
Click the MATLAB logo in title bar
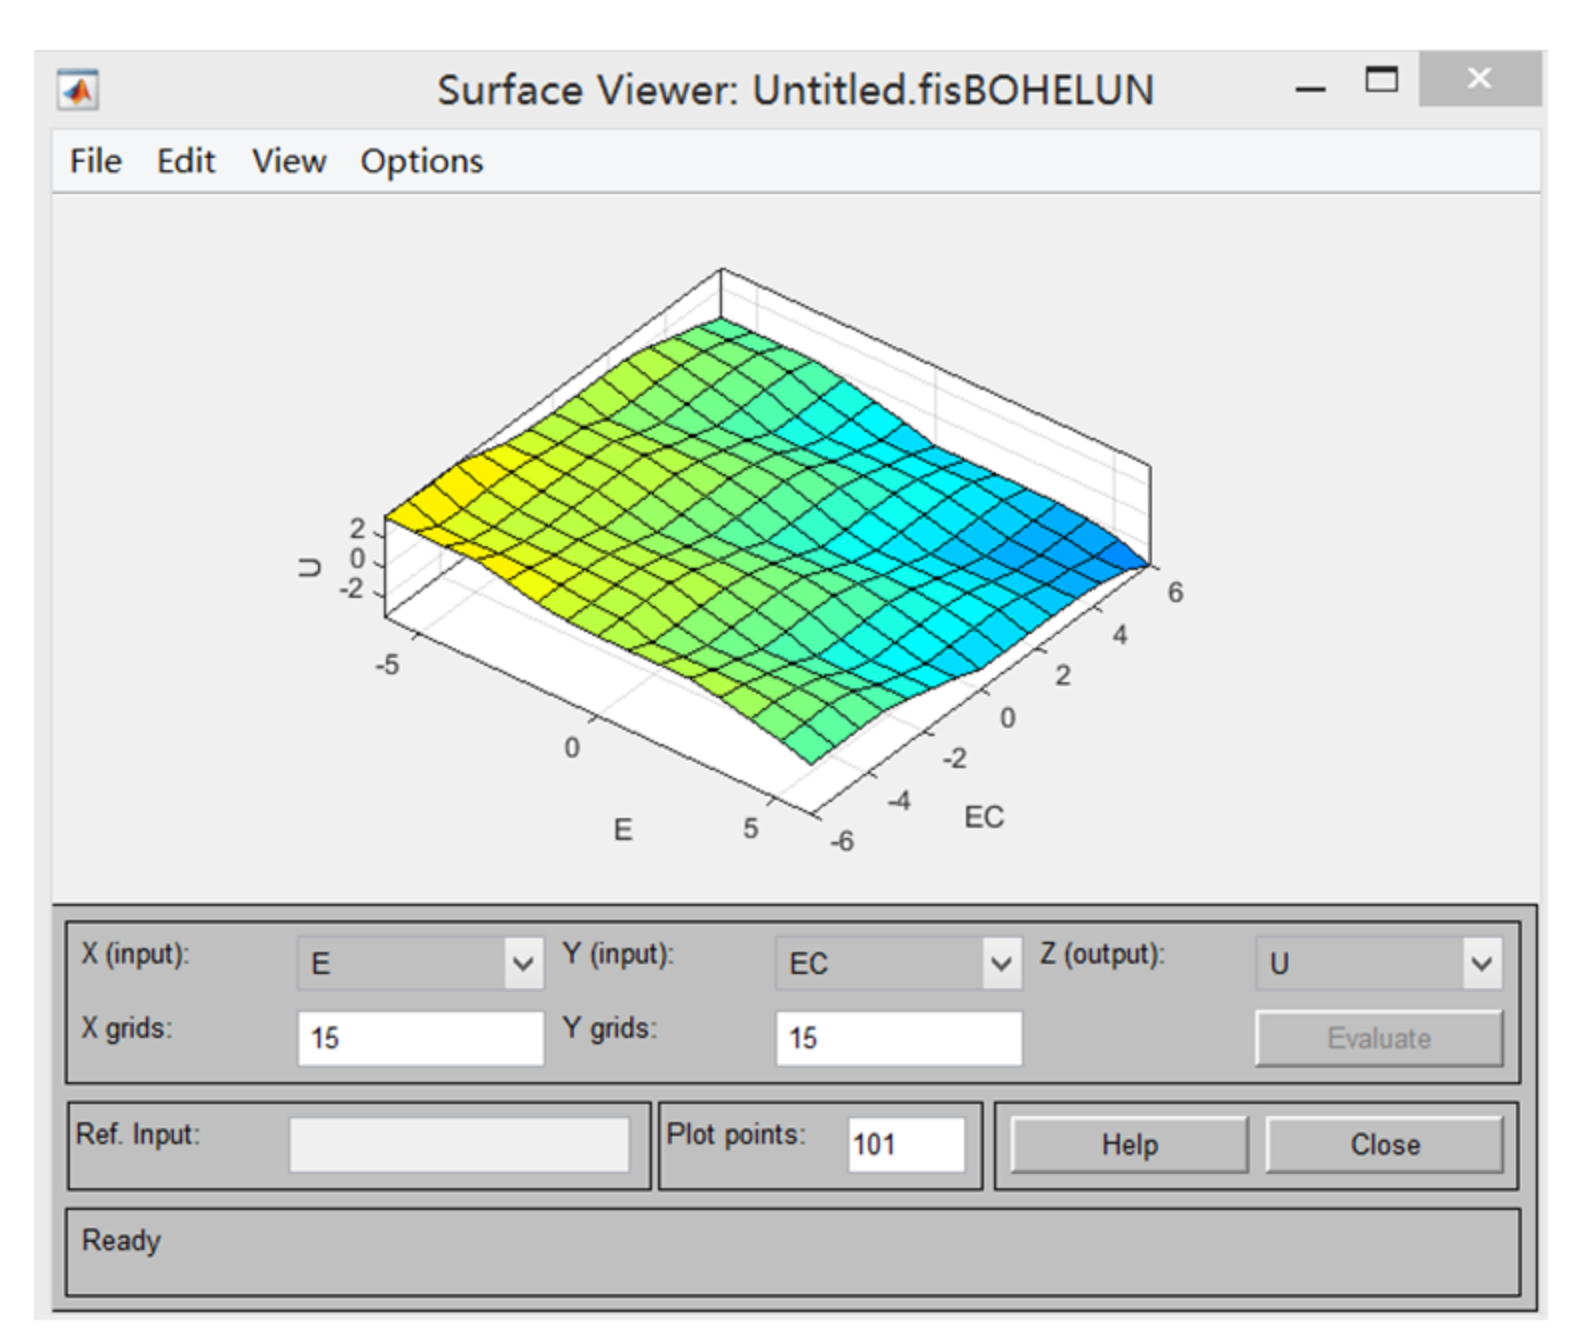coord(78,91)
